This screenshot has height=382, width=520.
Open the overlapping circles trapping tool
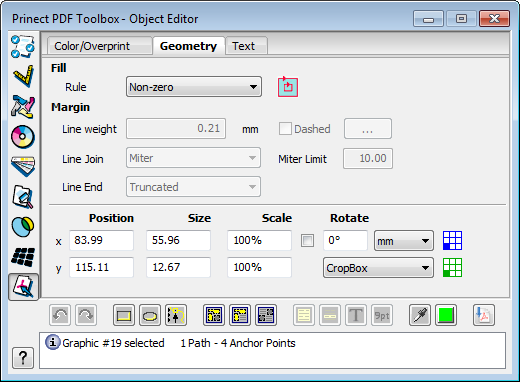pyautogui.click(x=23, y=227)
